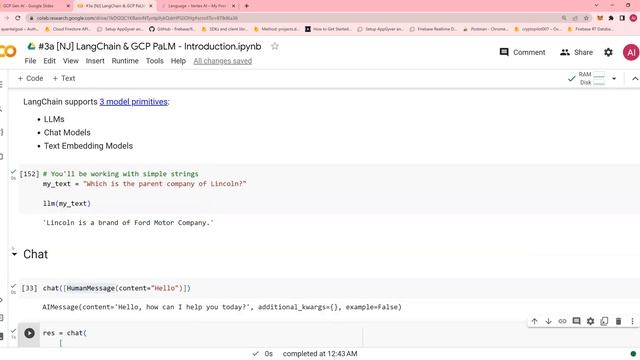Open the Comment button

tap(522, 52)
